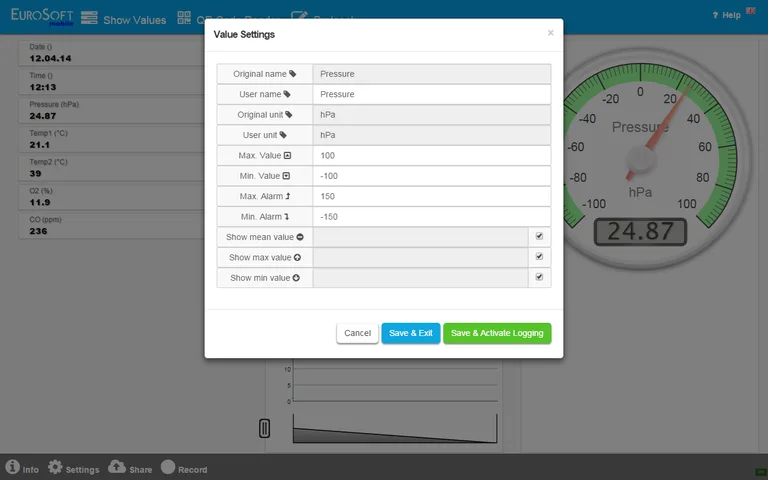
Task: Click Save & Exit button
Action: [x=410, y=333]
